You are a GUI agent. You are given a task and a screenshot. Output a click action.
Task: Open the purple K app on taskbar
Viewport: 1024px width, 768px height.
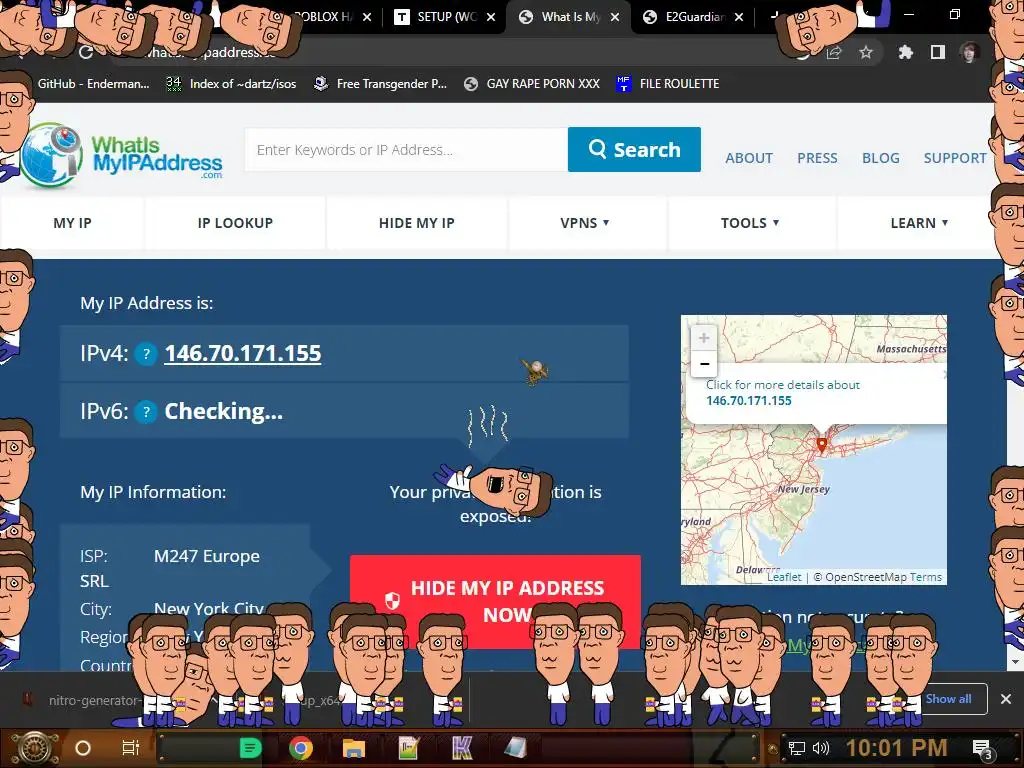(x=462, y=748)
